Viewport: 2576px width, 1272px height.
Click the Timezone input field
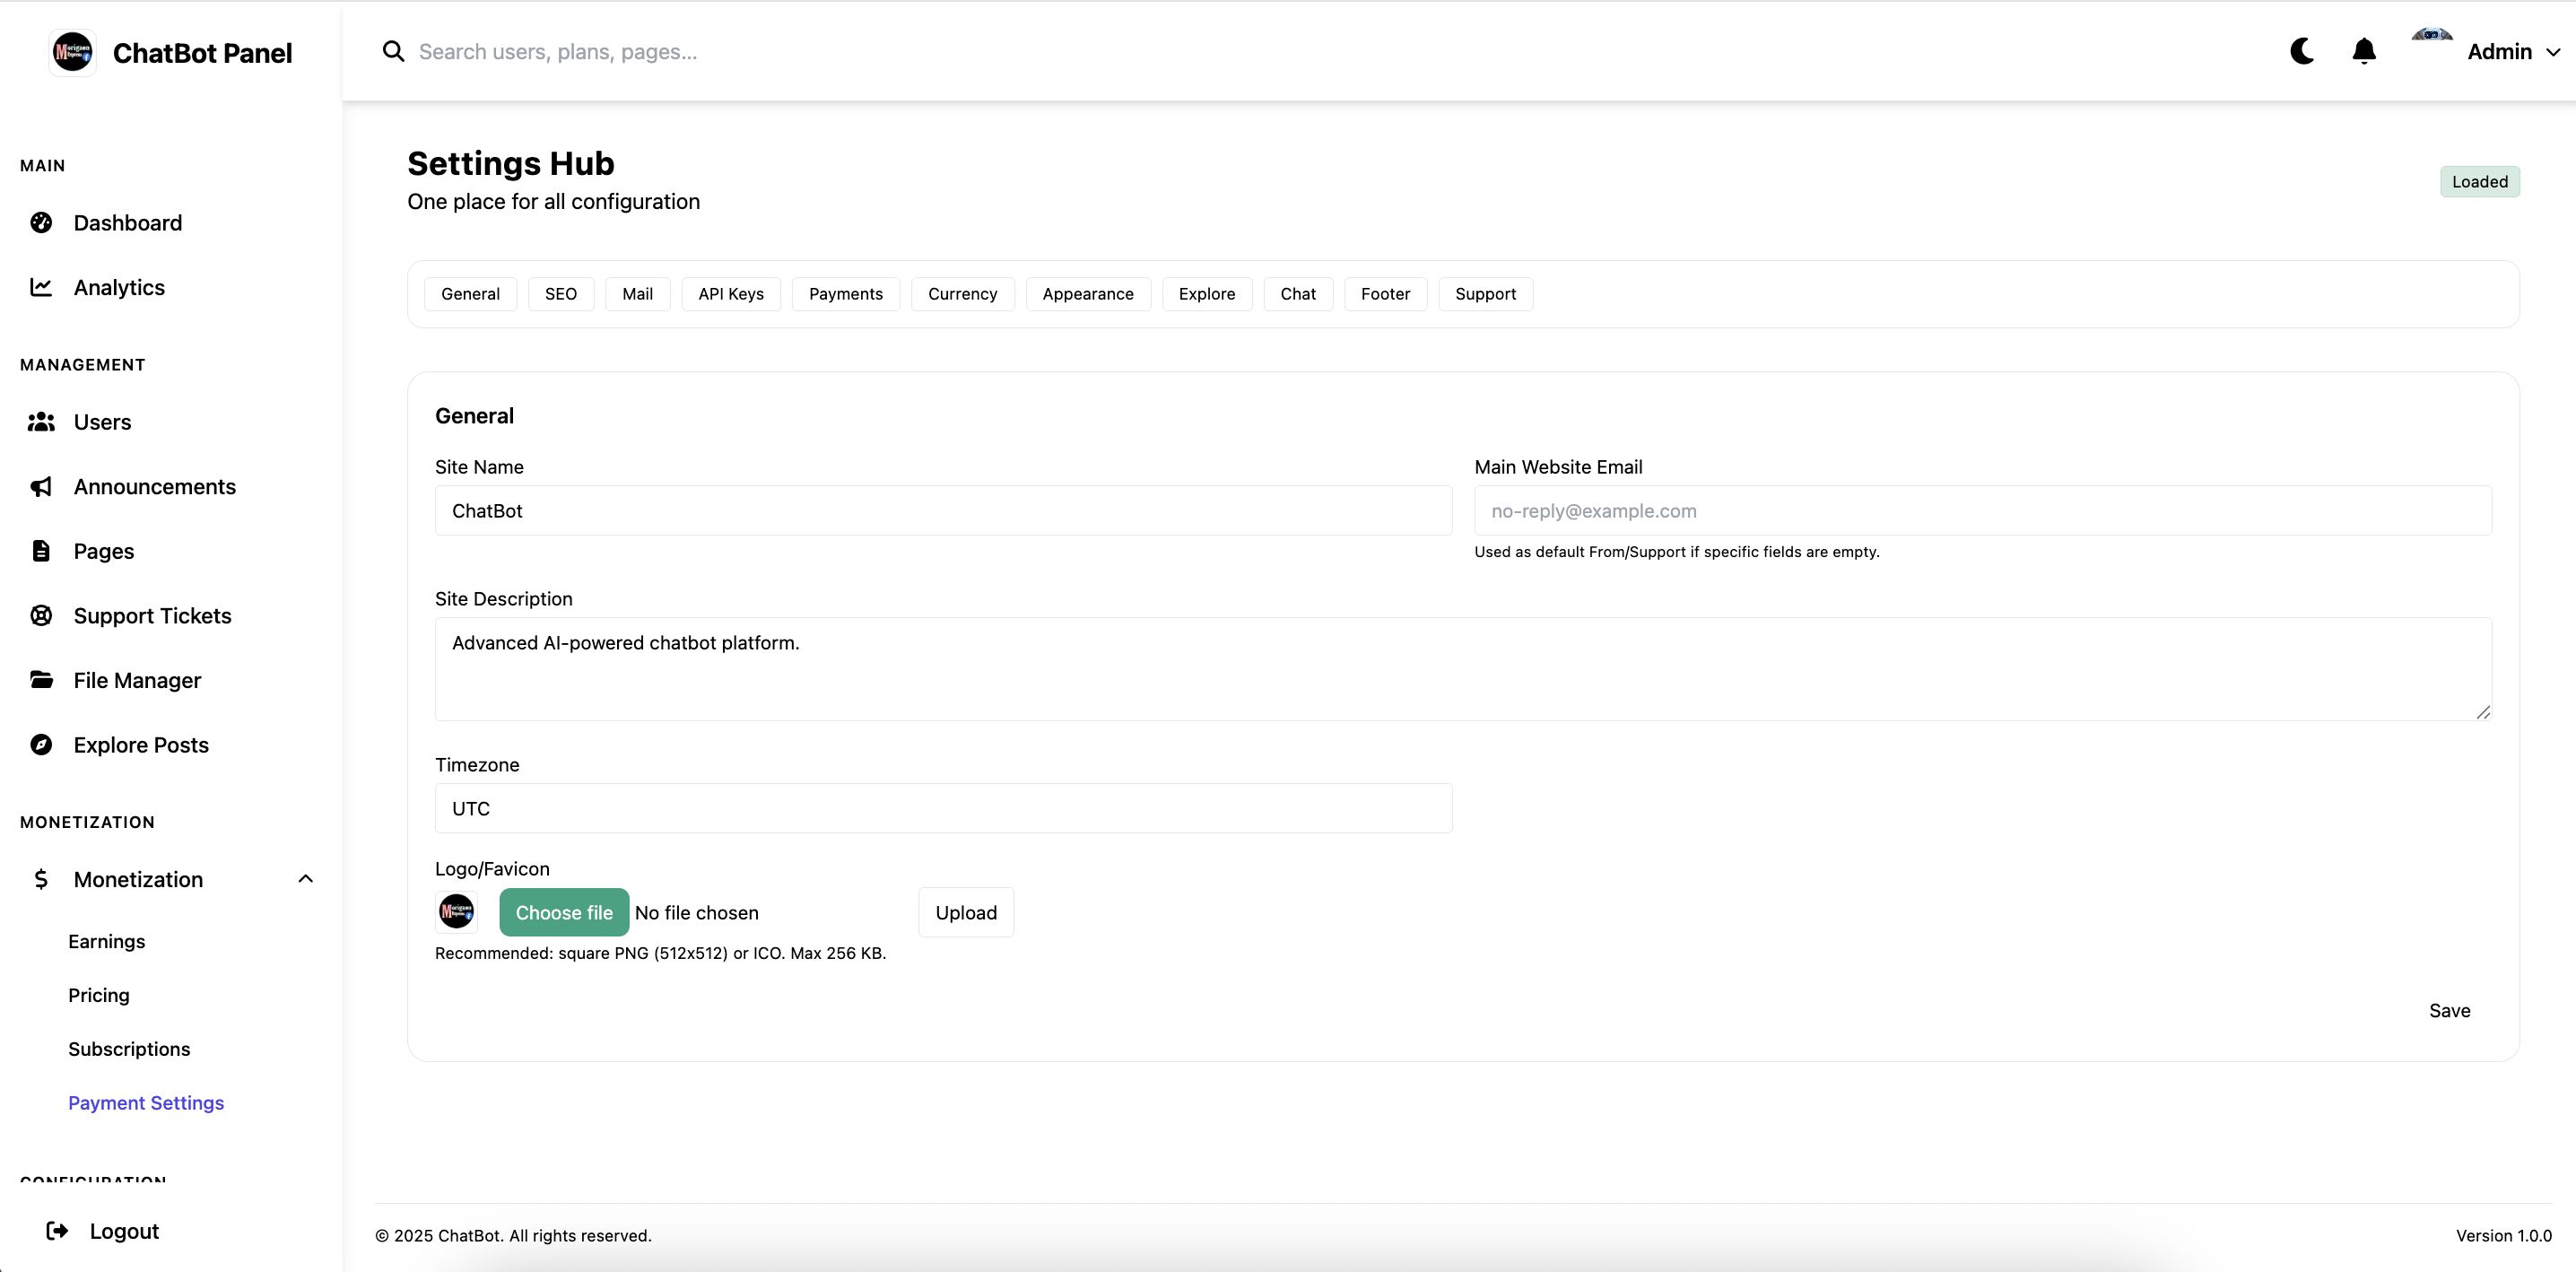click(942, 808)
